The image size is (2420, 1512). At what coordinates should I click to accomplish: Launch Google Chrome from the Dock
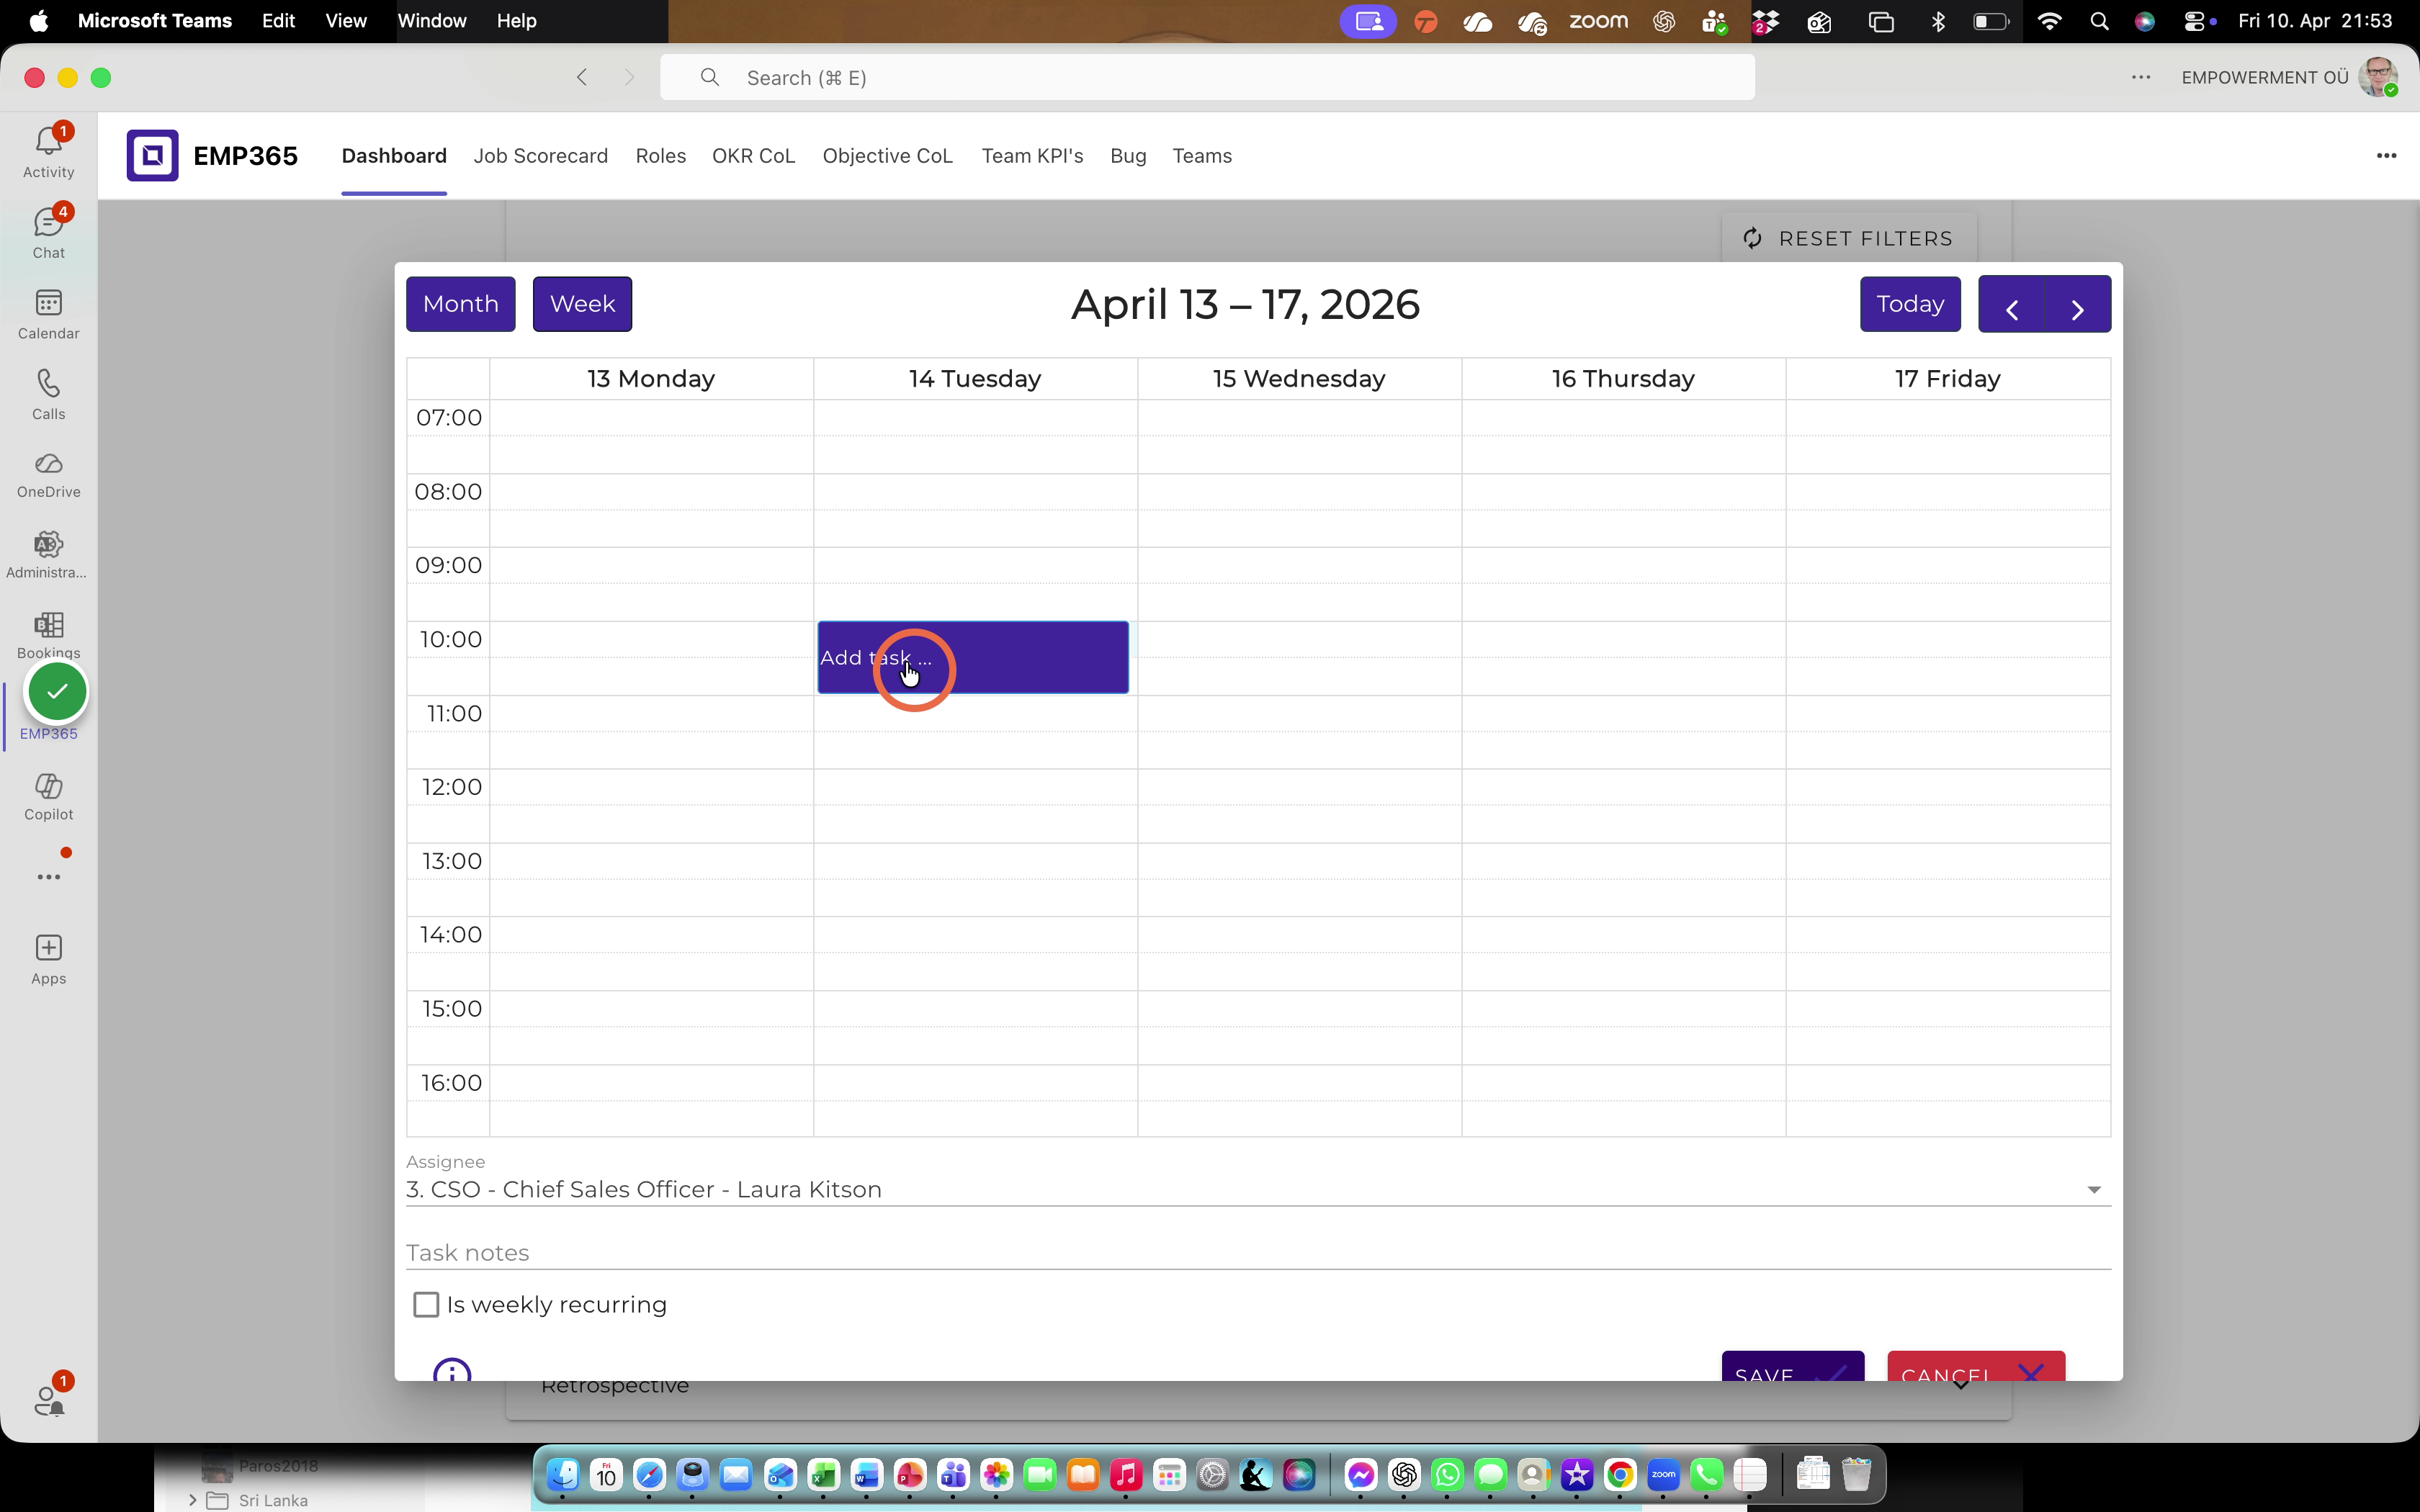[1620, 1474]
